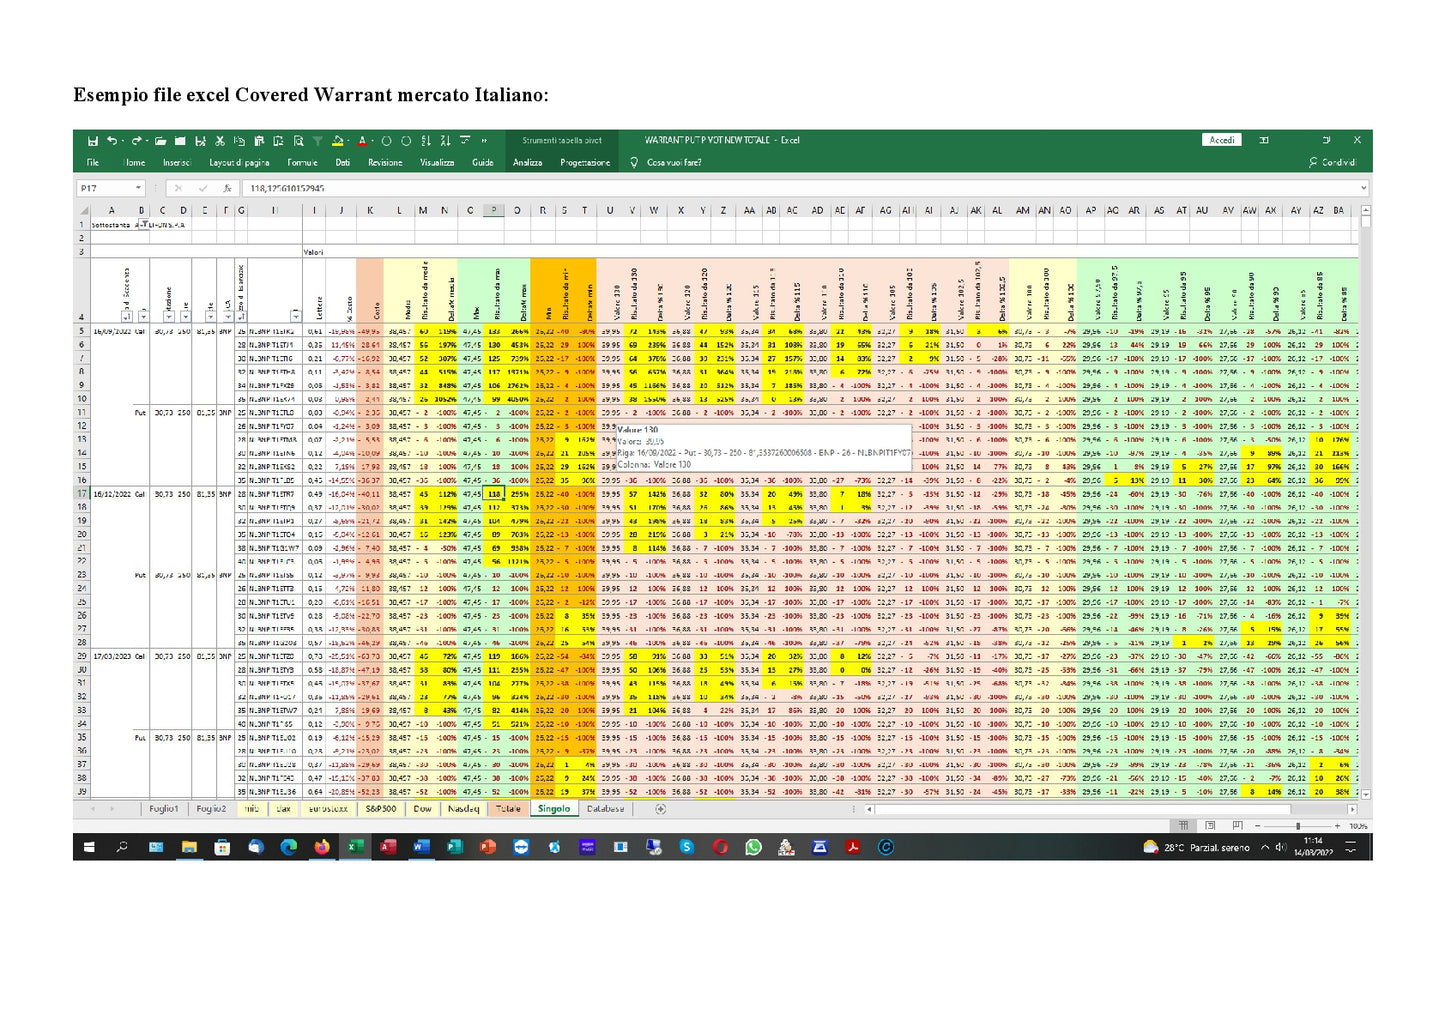Open fill color dropdown arrow
Viewport: 1445px width, 1021px height.
tap(348, 141)
